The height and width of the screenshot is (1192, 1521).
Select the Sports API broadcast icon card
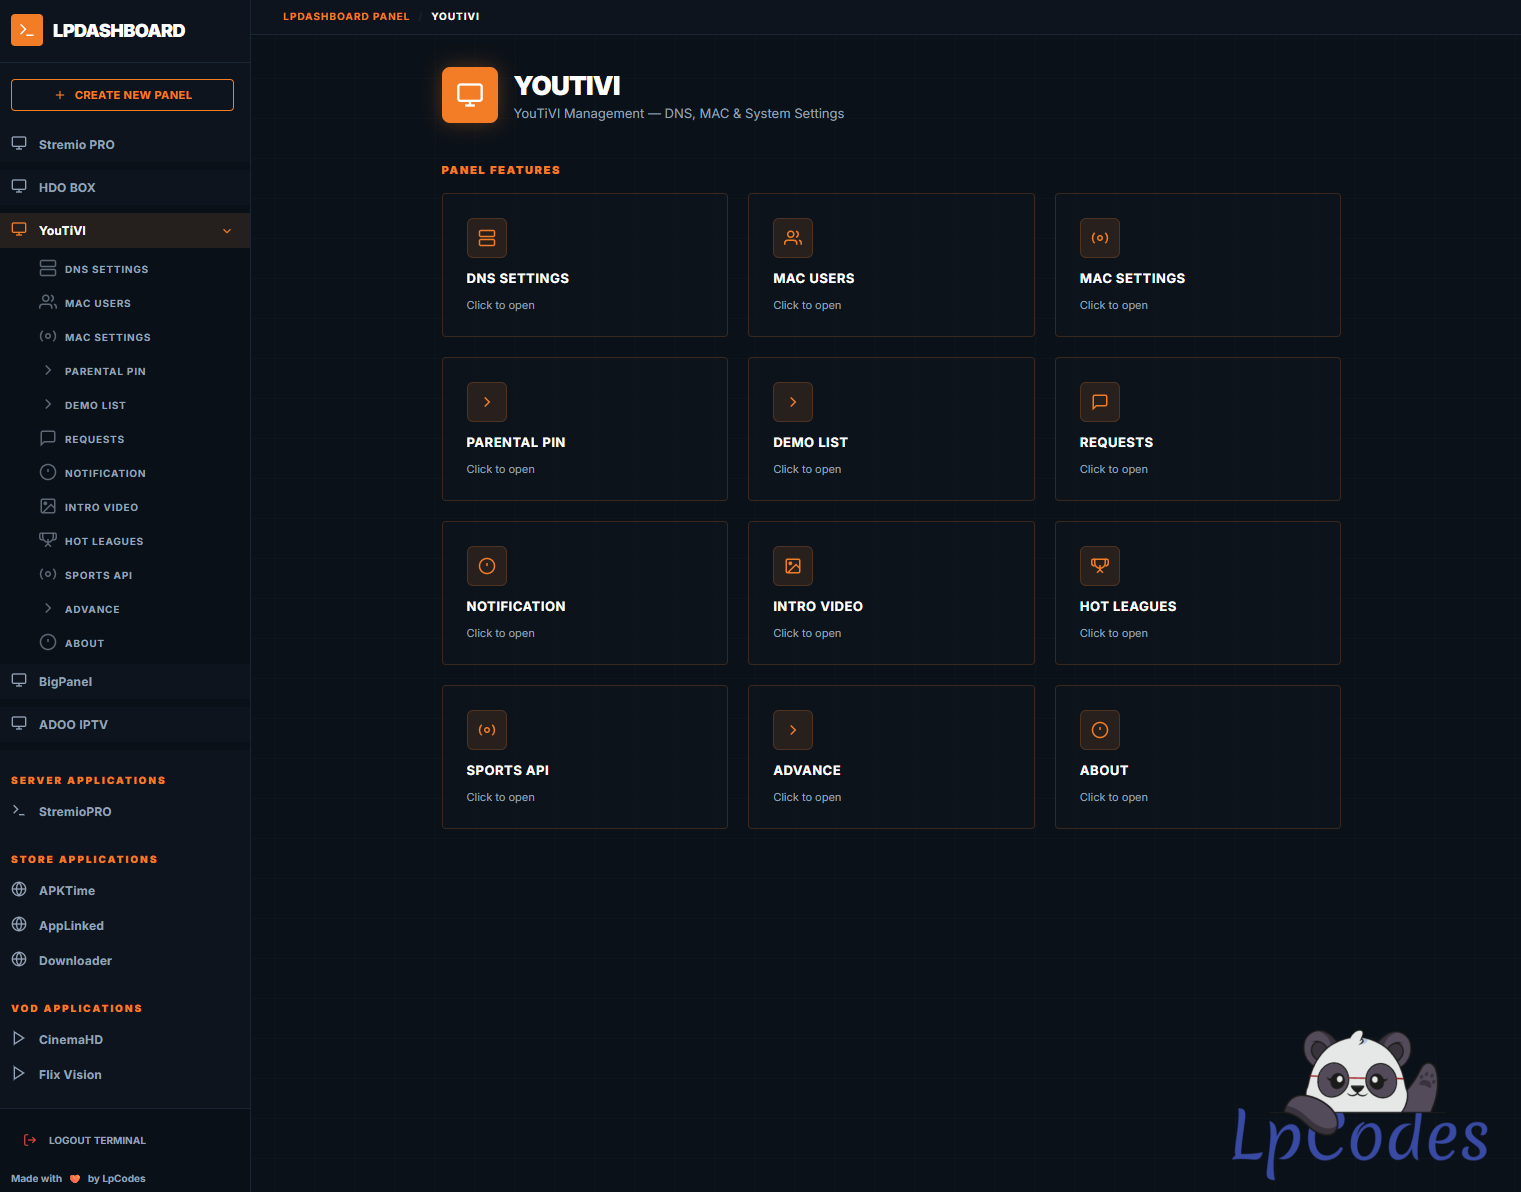point(486,730)
